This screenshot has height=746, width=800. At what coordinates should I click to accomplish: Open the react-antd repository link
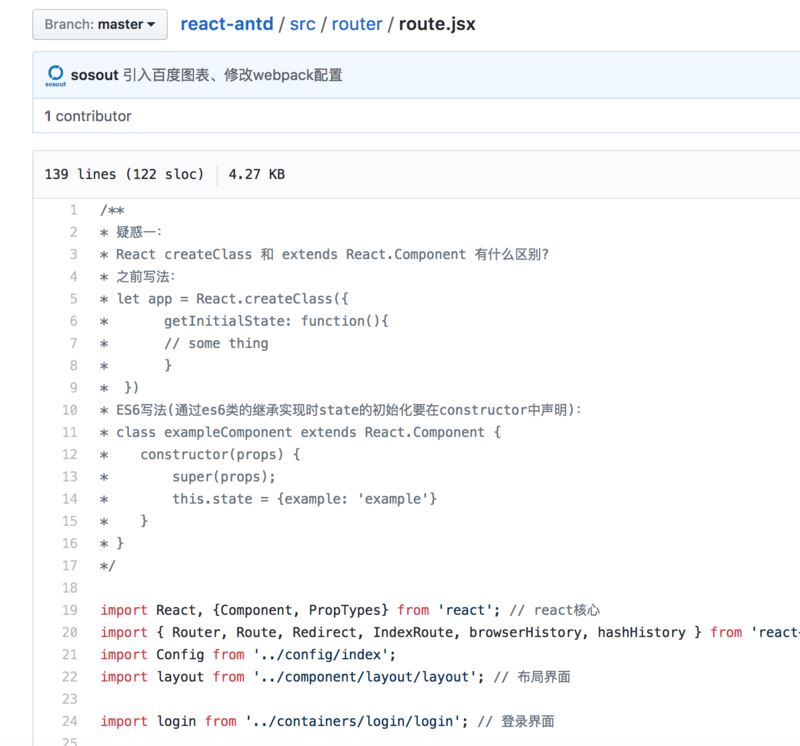tap(227, 24)
